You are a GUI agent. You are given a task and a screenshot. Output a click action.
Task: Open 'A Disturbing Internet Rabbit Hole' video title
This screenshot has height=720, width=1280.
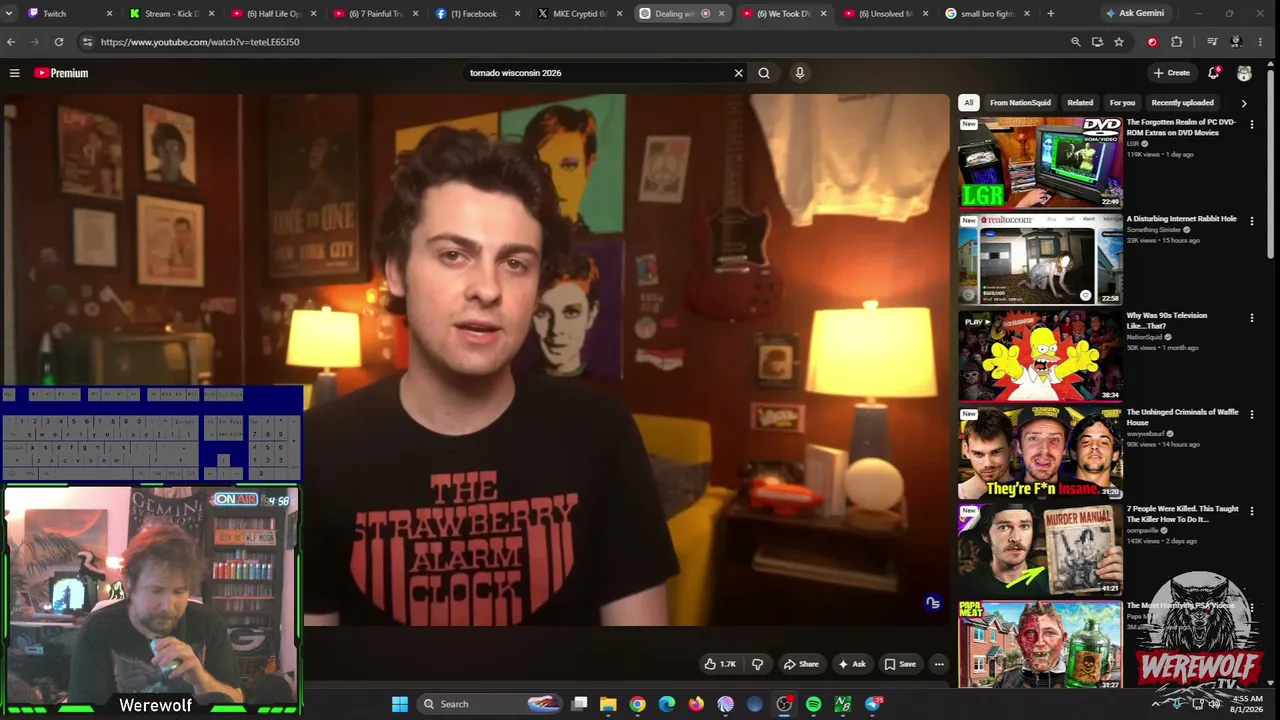1181,219
